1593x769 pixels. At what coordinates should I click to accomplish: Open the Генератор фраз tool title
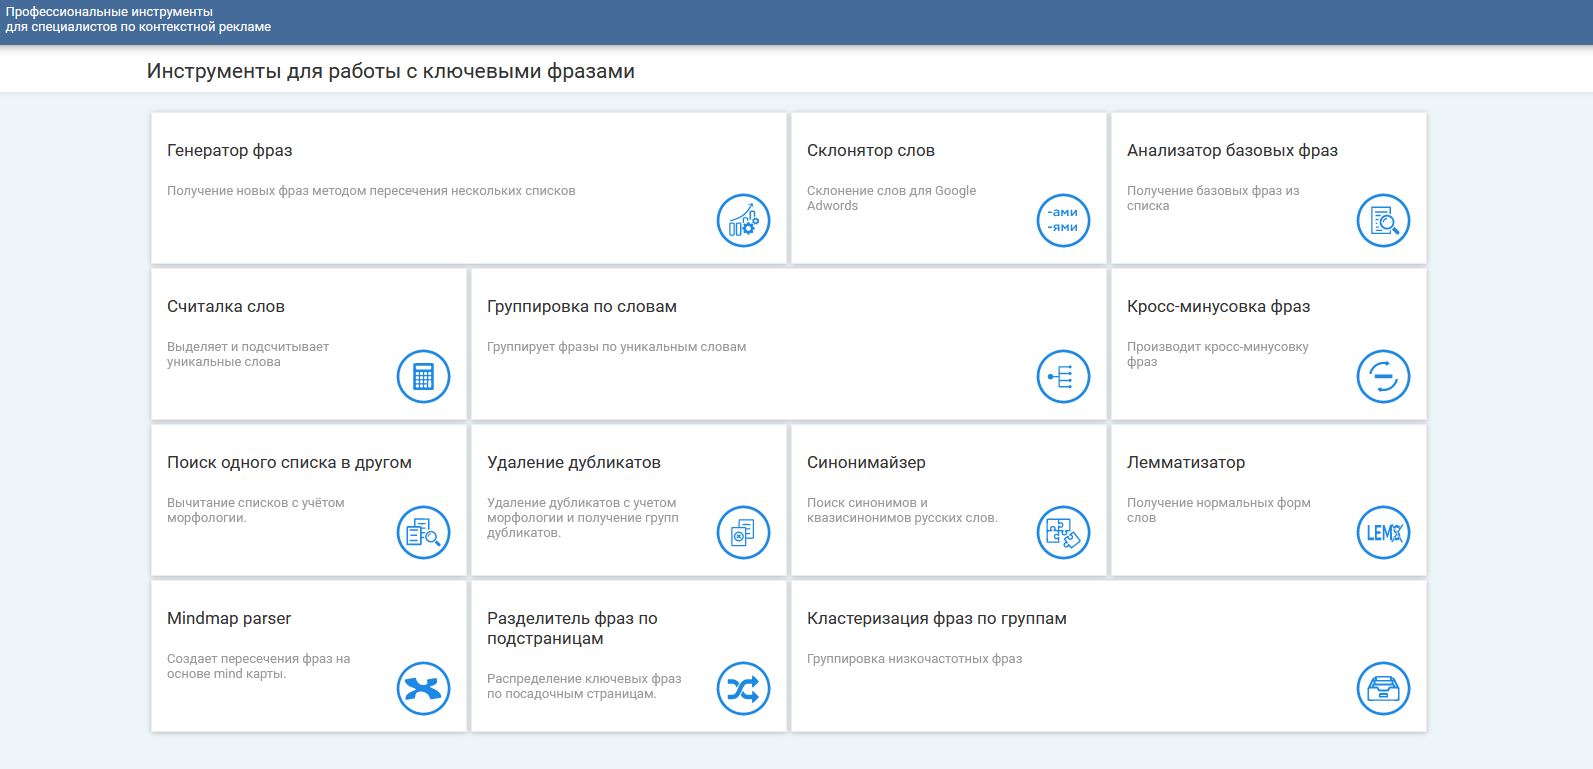tap(229, 151)
